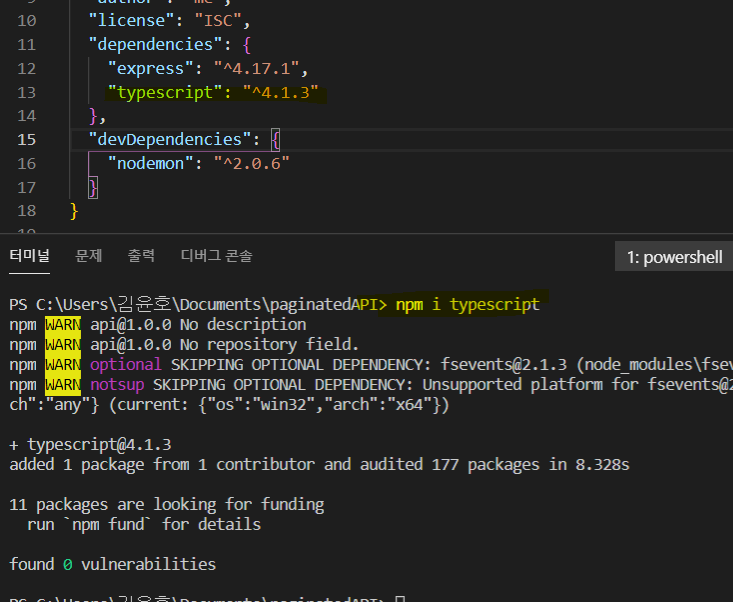Viewport: 733px width, 602px height.
Task: Click line number 16 in gutter
Action: click(27, 164)
